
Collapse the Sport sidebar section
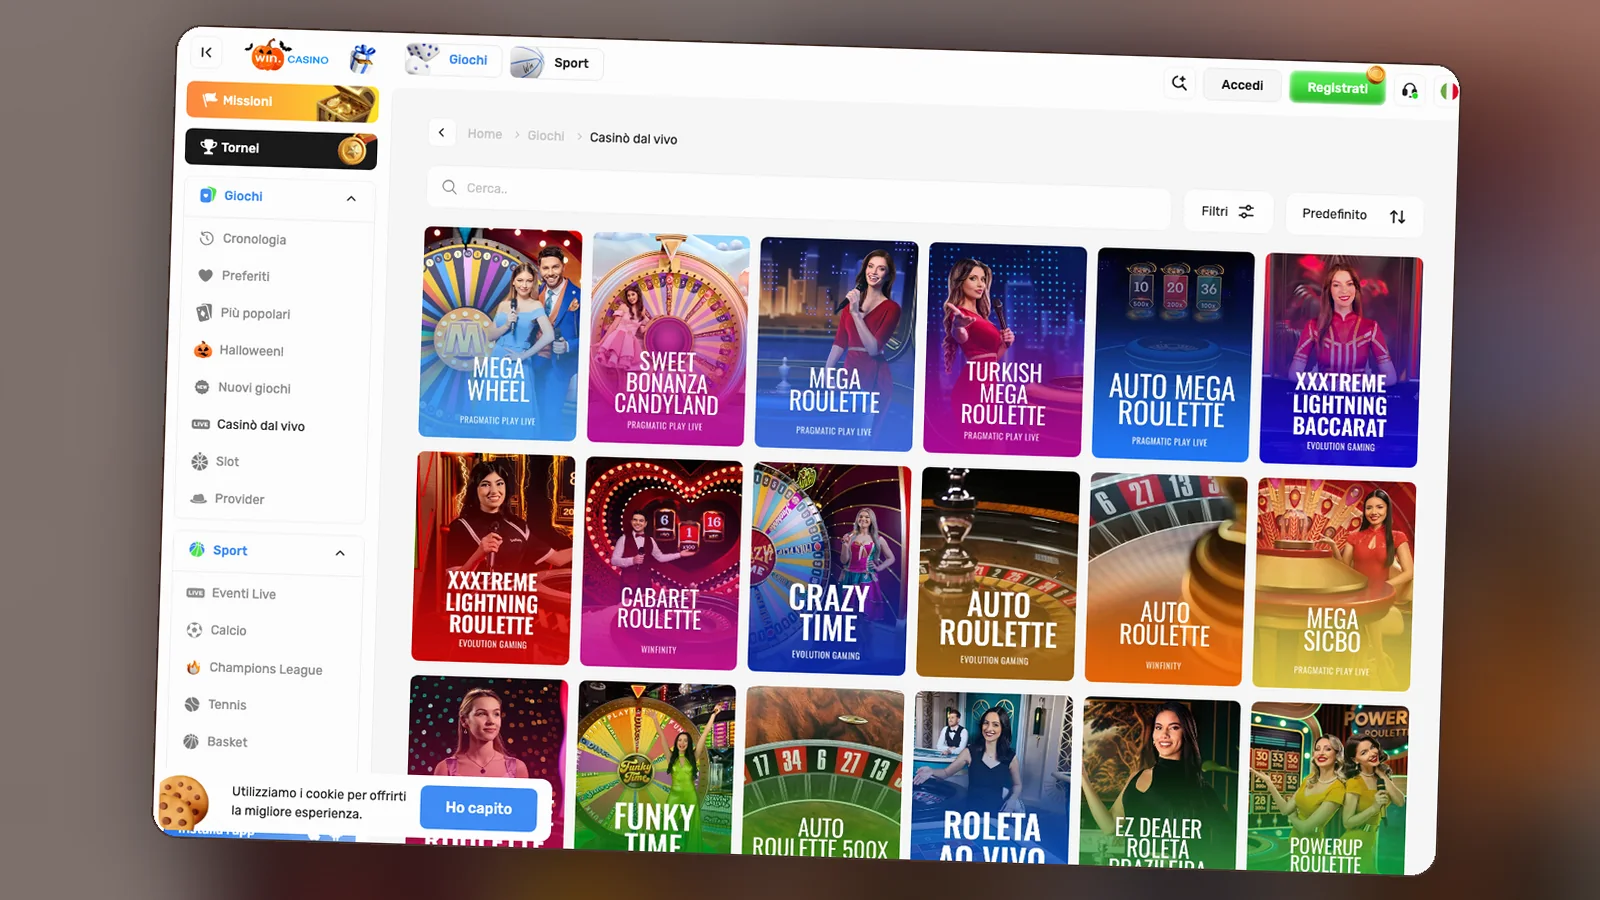340,553
